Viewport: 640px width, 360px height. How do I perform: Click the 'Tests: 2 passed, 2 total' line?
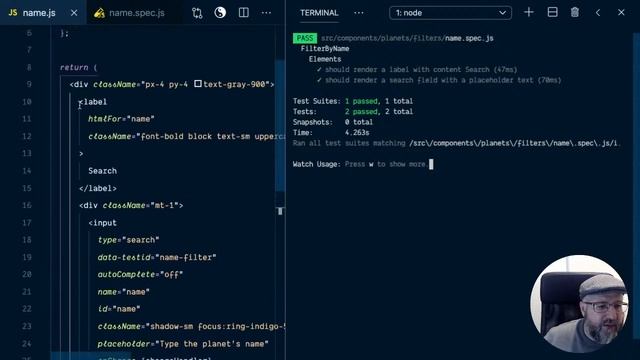(x=353, y=111)
